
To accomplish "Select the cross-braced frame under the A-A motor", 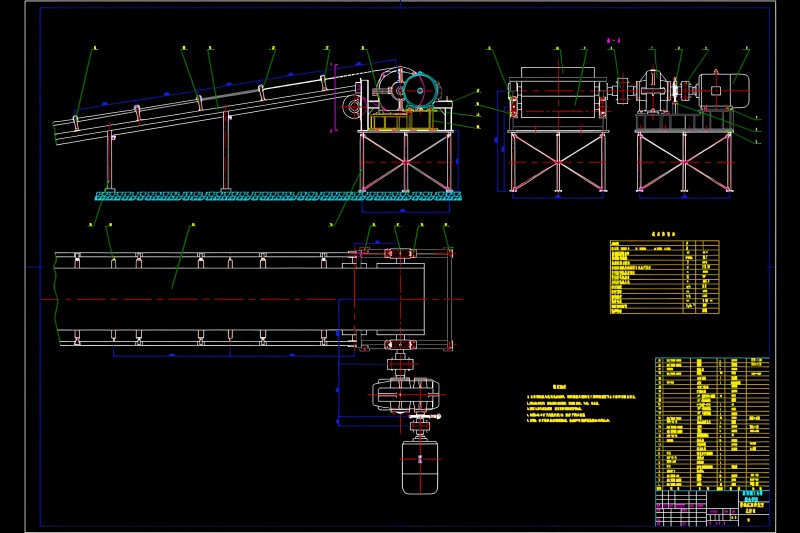I will pos(683,160).
